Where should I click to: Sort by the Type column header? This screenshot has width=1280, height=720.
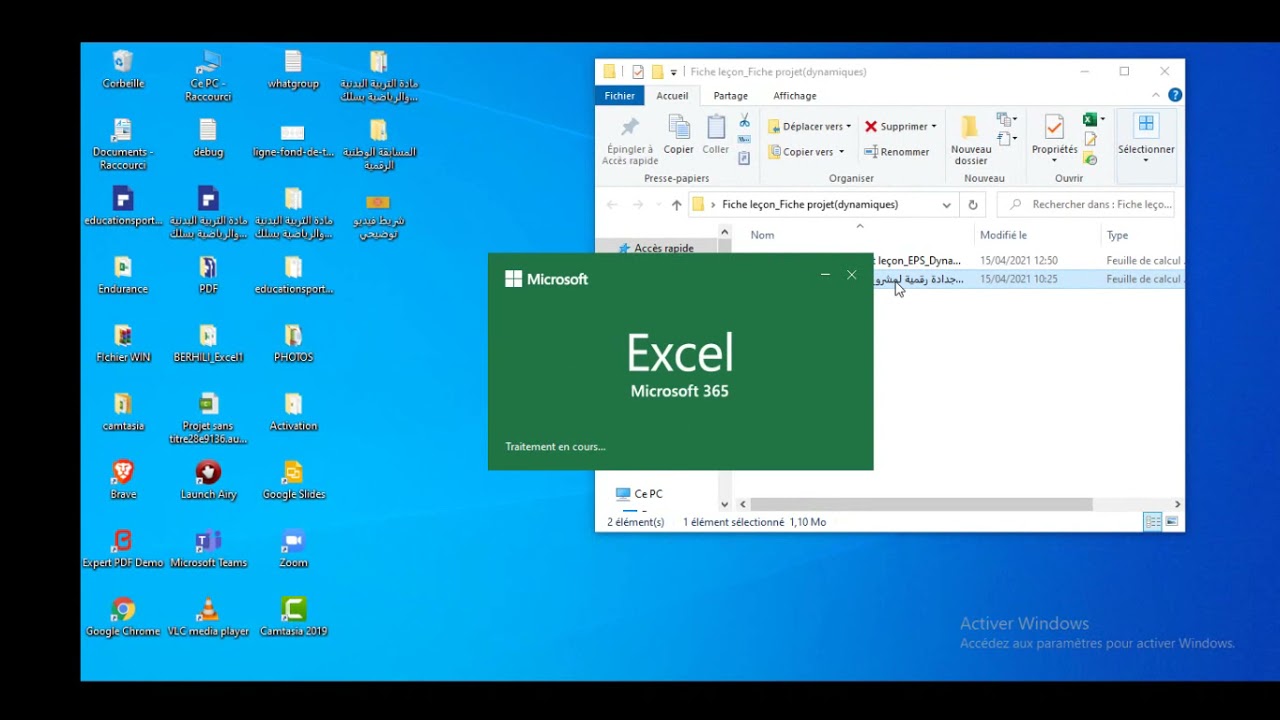1117,235
